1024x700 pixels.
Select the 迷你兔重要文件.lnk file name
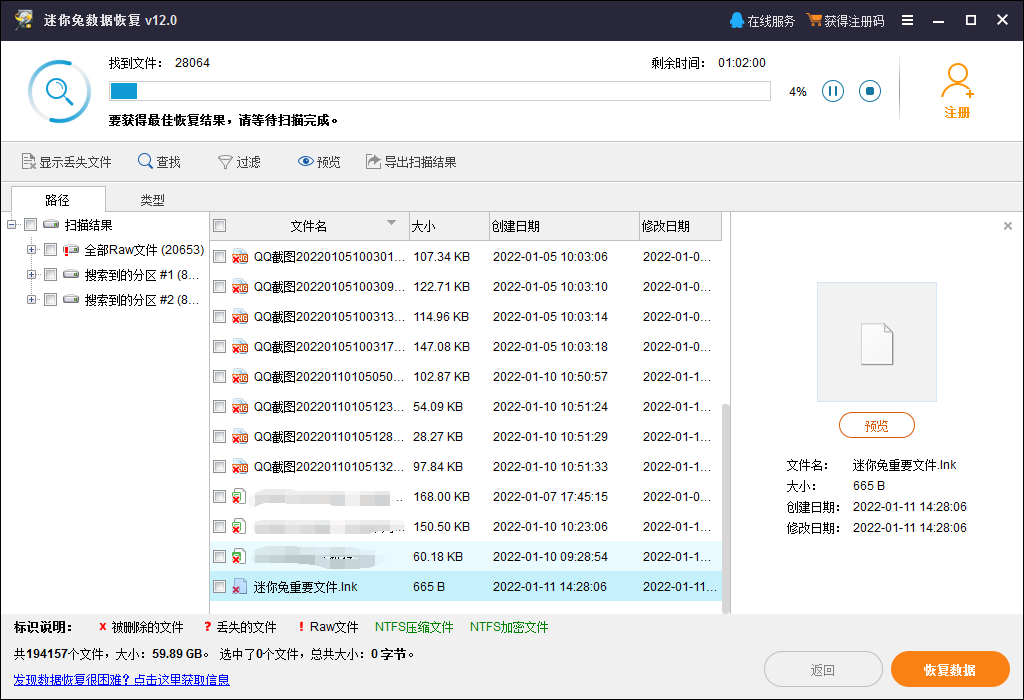click(305, 586)
